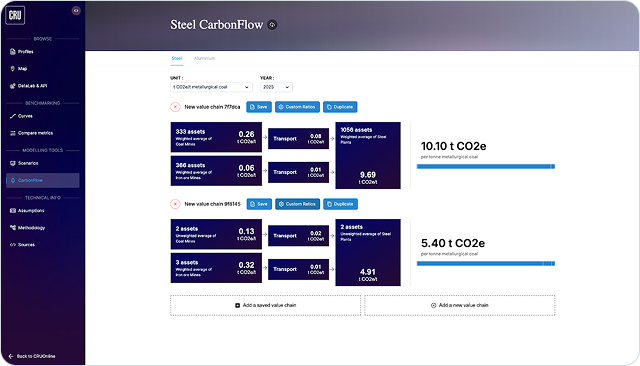Open Custom Ratios for chain 918145

[298, 204]
